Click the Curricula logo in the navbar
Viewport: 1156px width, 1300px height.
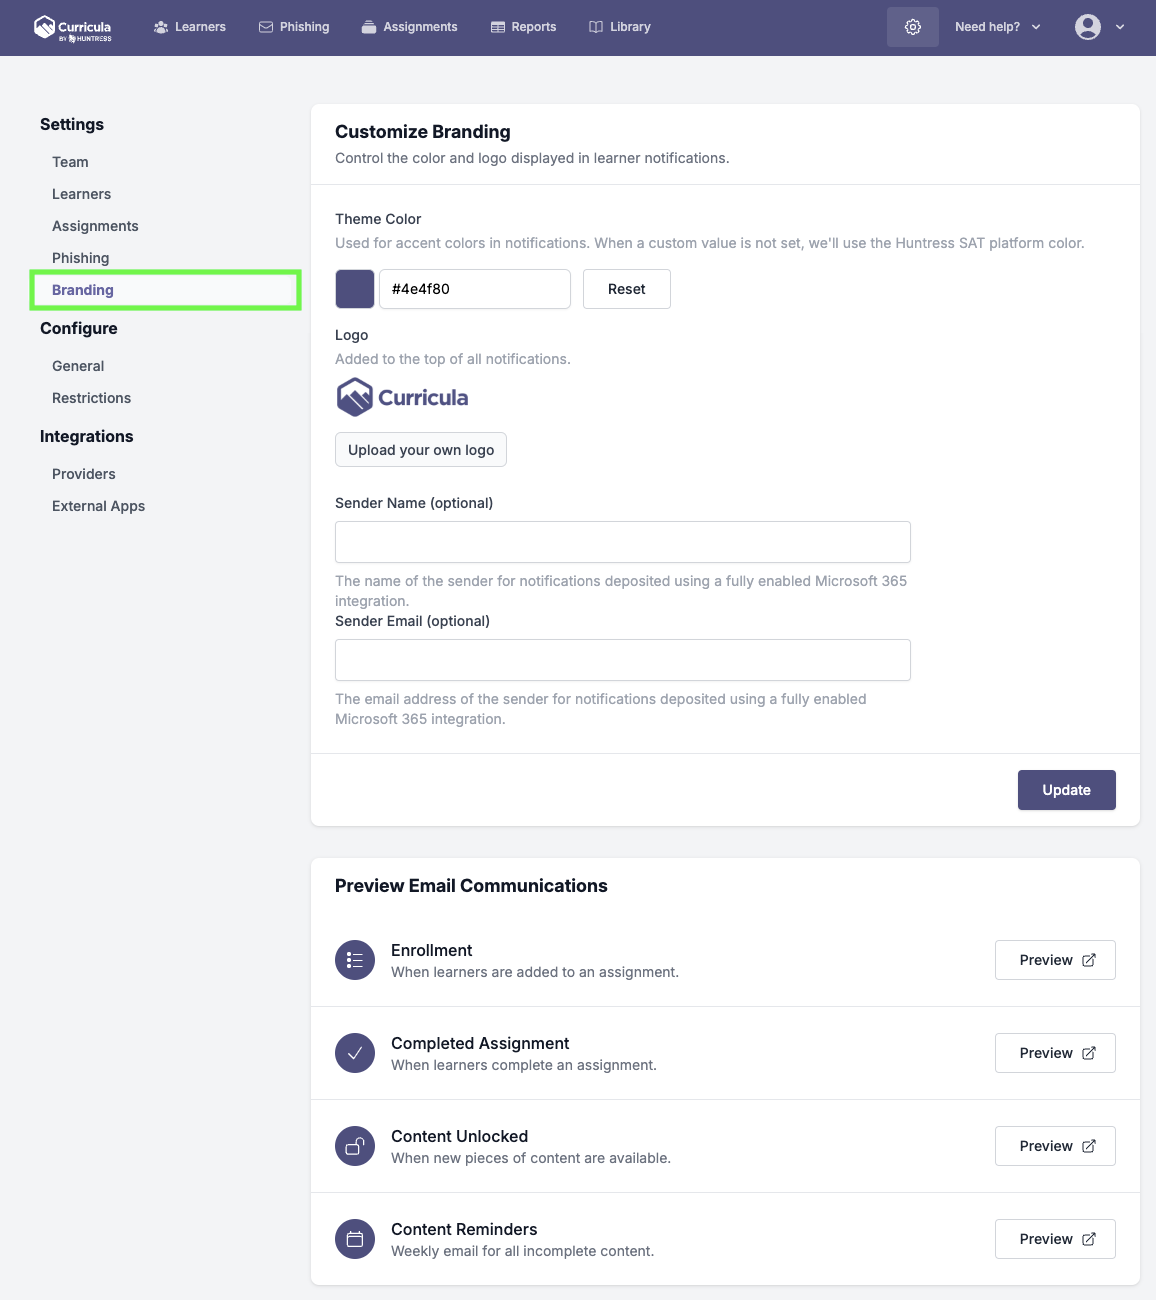(x=73, y=28)
